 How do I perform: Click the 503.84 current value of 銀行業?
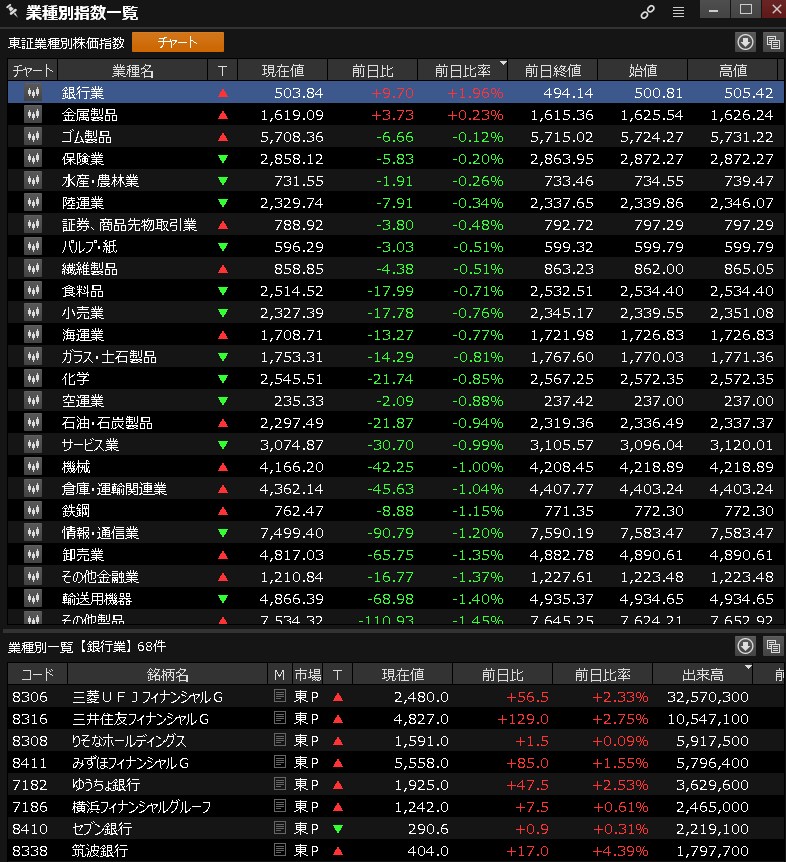coord(298,93)
